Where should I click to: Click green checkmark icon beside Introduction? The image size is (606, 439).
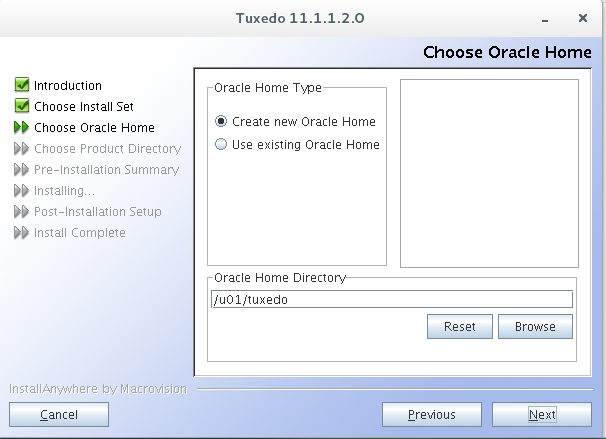pos(22,85)
